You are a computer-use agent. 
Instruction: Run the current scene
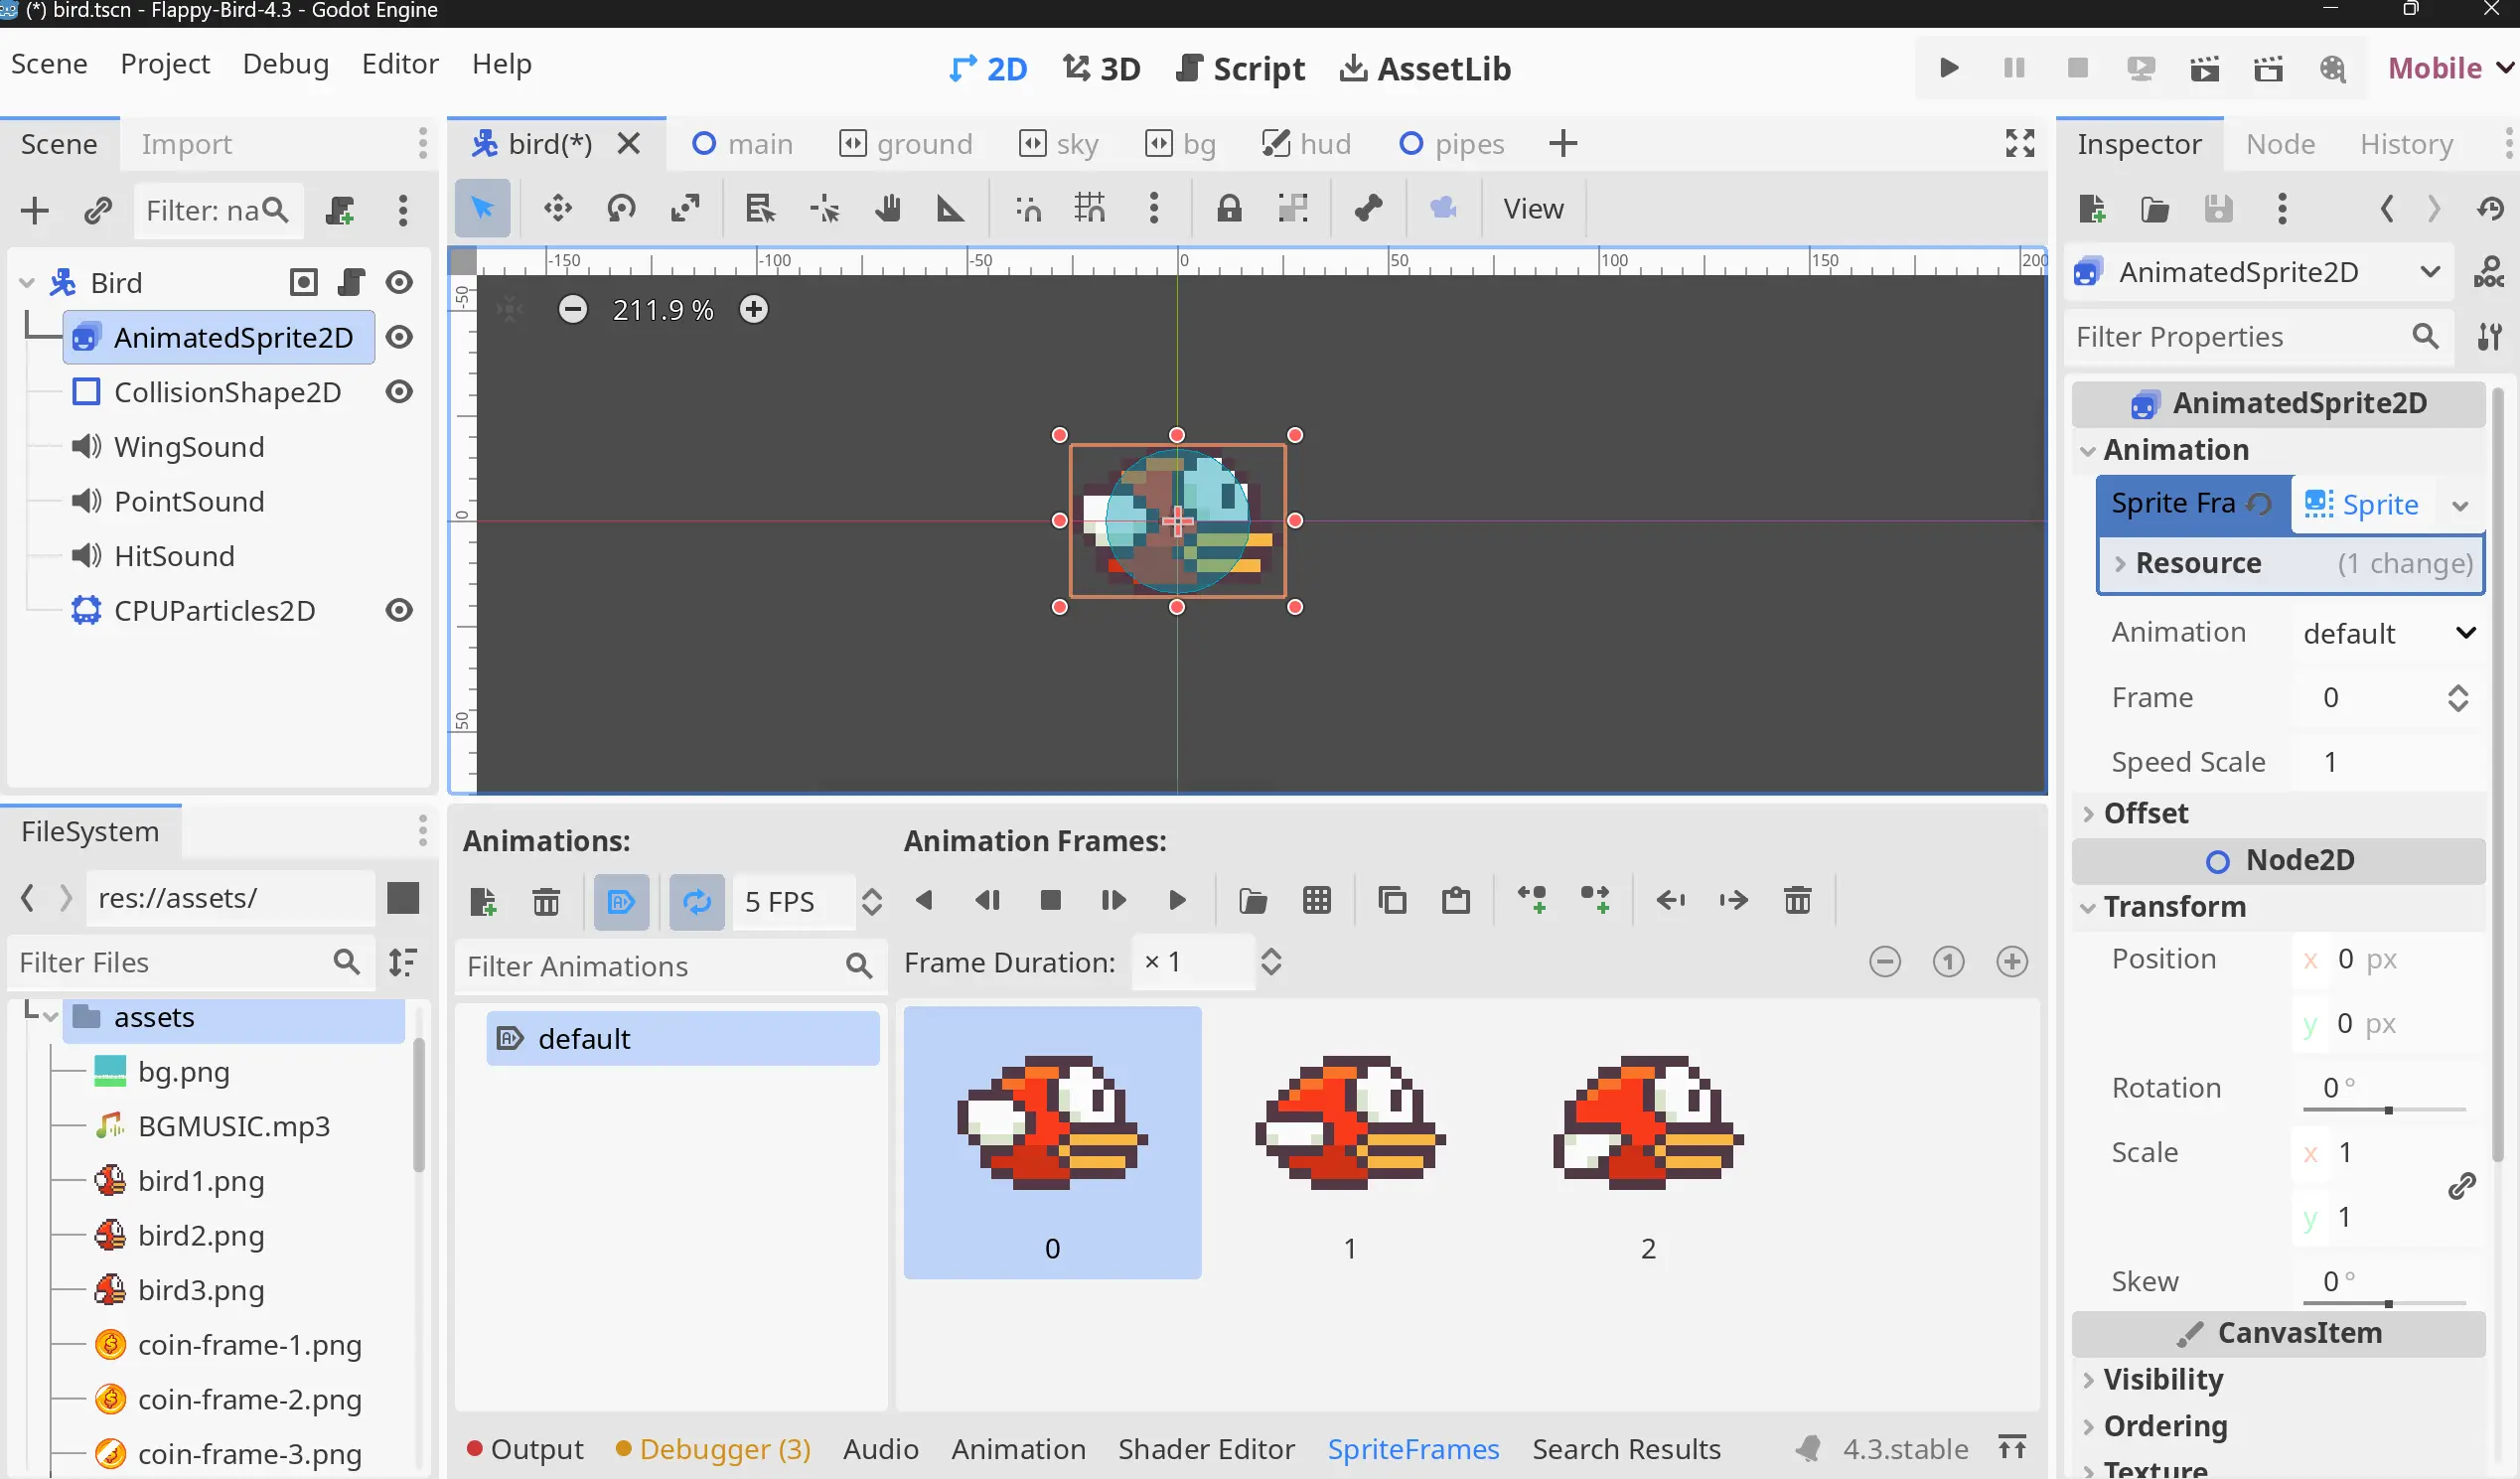pyautogui.click(x=2204, y=68)
